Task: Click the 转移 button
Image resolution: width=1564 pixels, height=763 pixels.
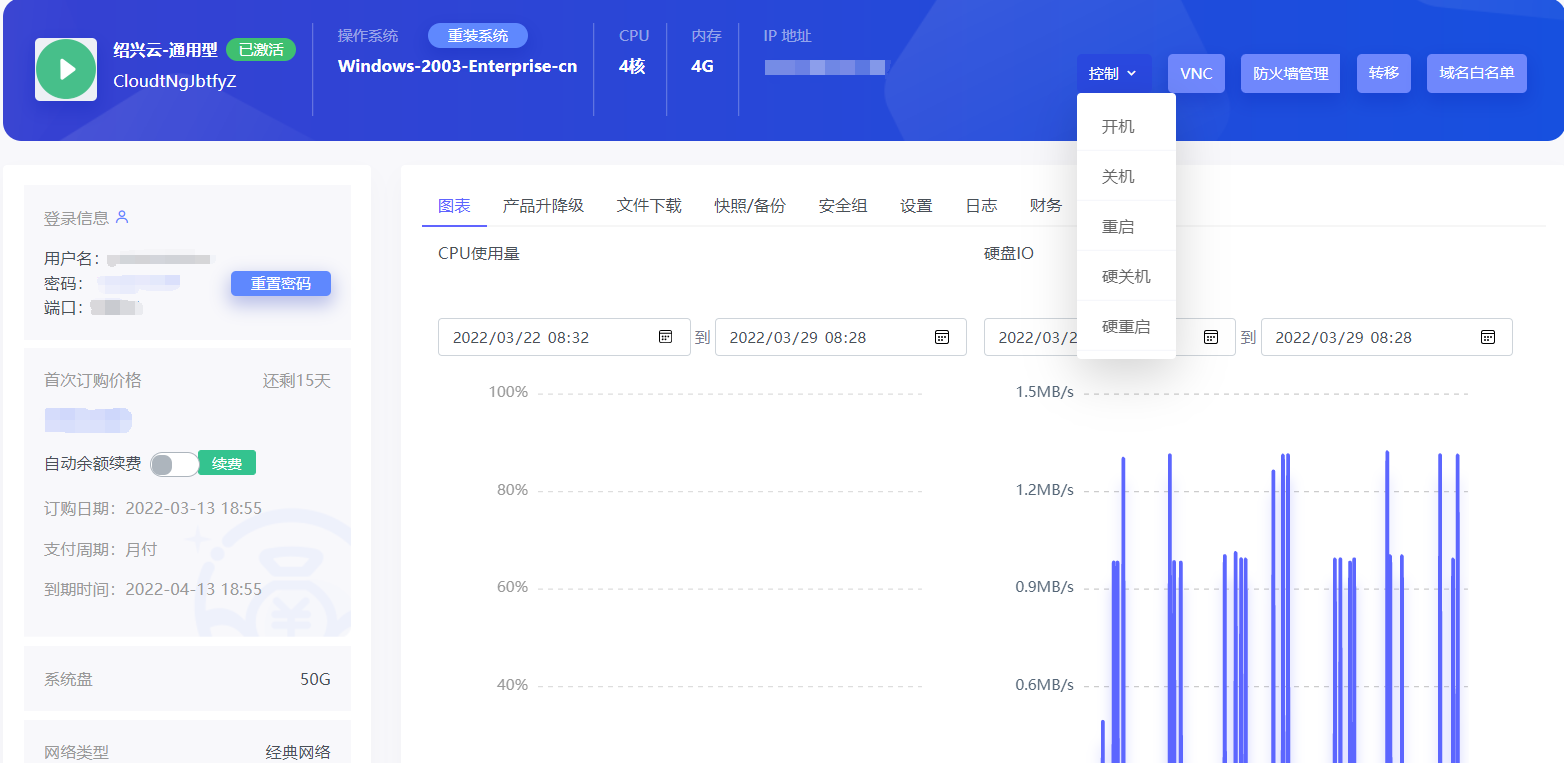Action: [x=1384, y=73]
